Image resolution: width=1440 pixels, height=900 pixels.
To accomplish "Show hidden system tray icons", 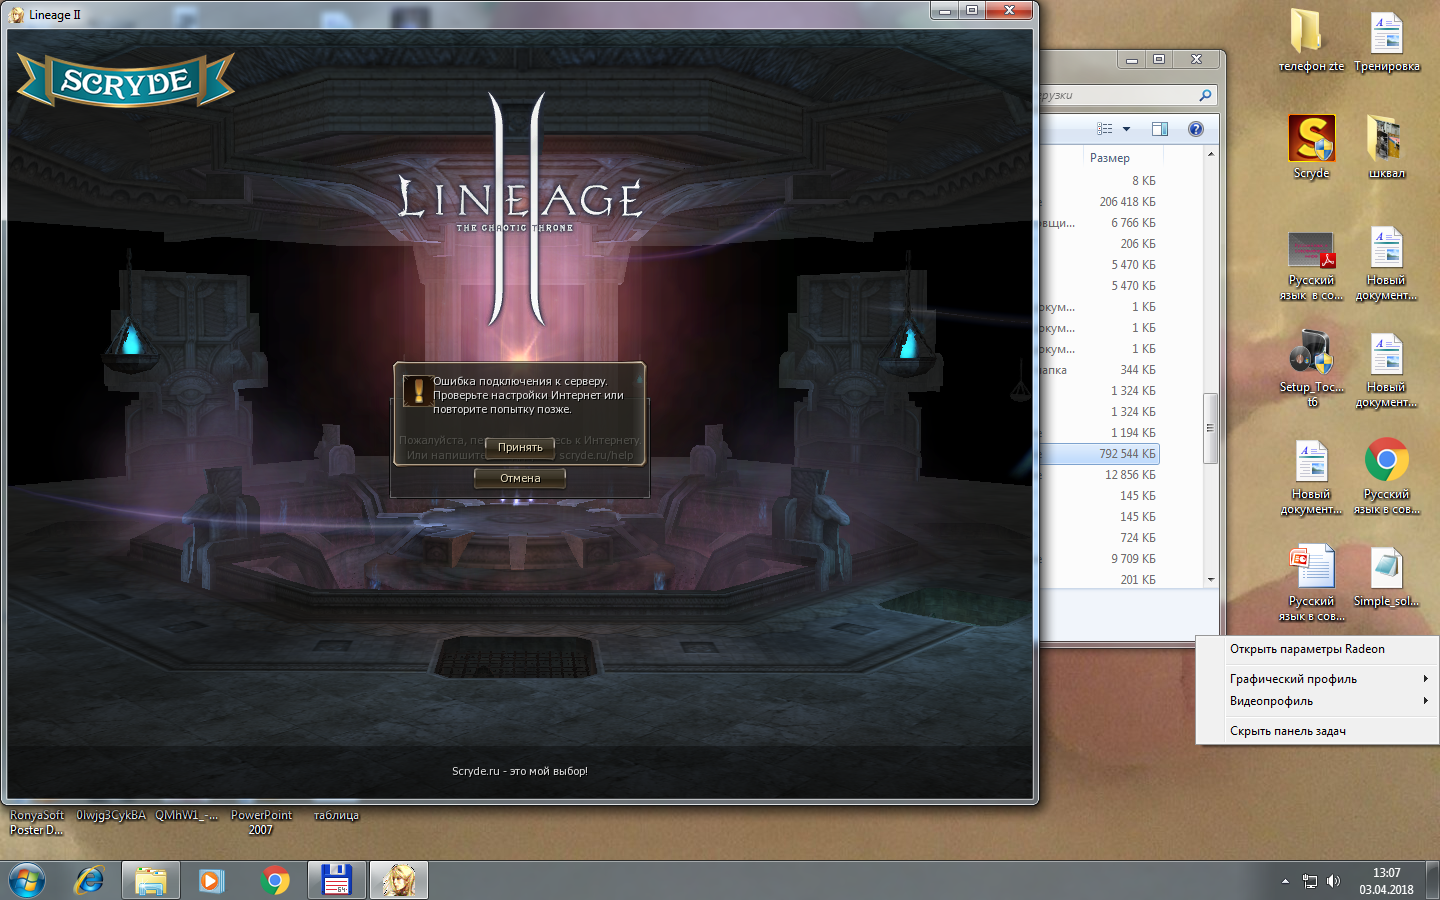I will point(1285,881).
